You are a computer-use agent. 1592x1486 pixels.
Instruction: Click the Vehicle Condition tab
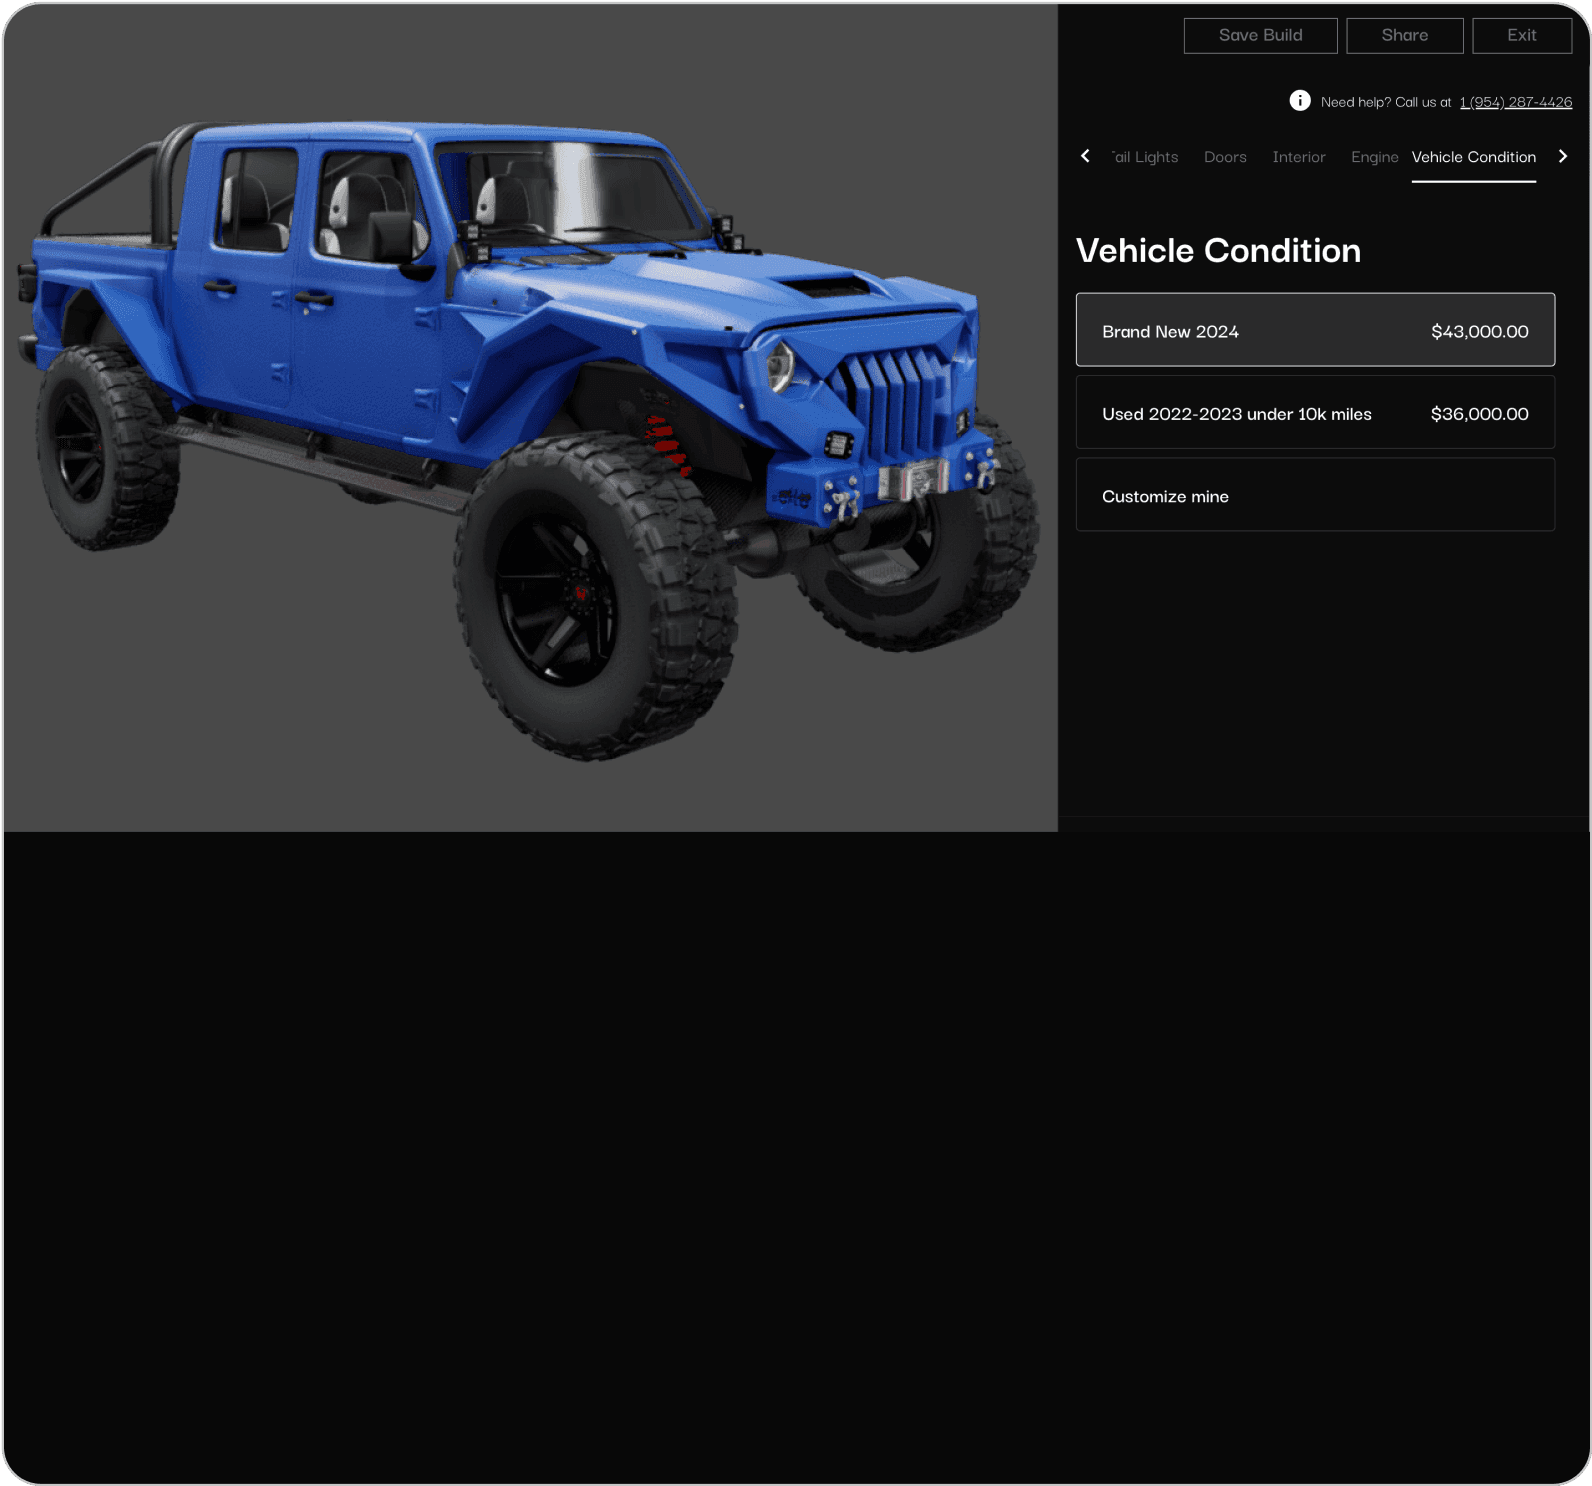[1473, 157]
